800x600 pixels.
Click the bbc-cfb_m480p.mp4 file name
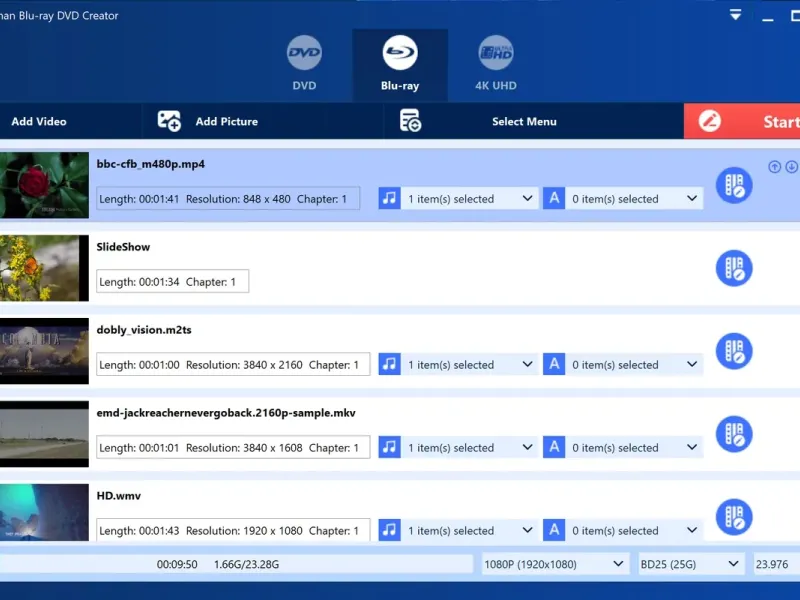click(151, 164)
